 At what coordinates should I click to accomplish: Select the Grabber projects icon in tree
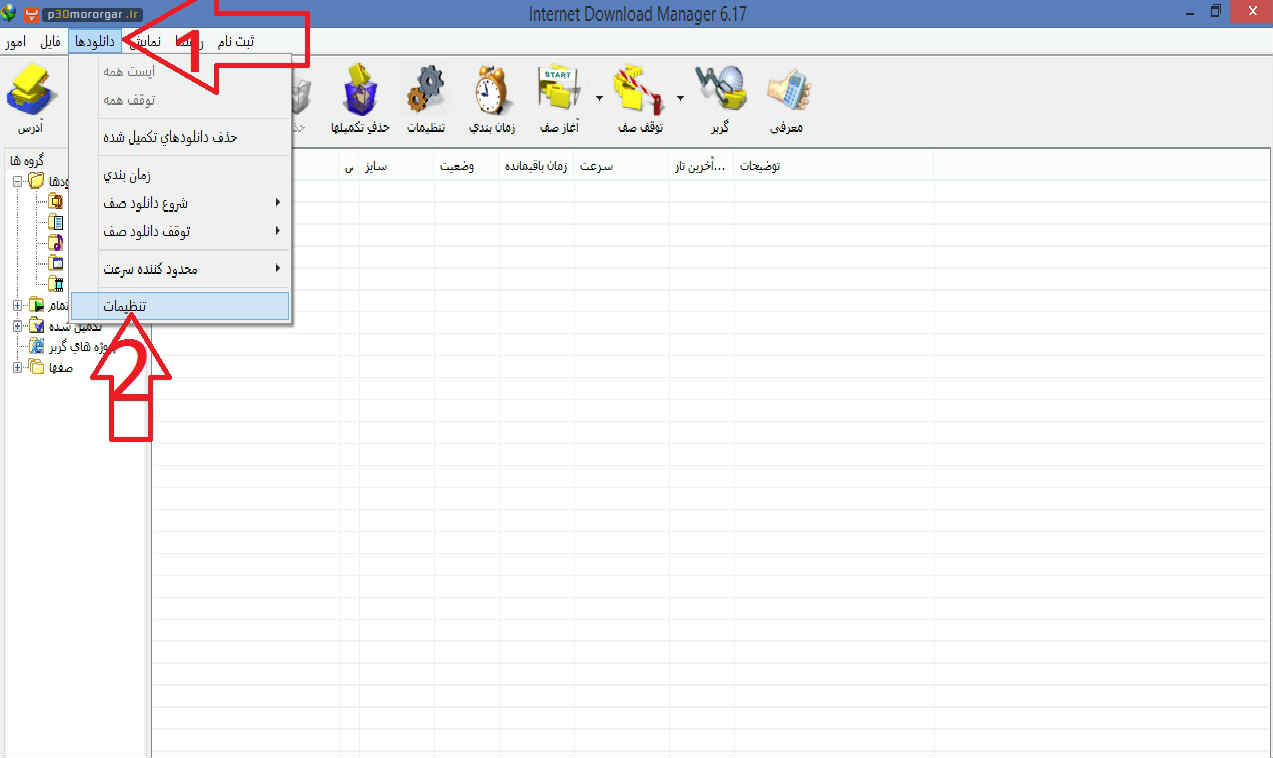click(x=37, y=346)
